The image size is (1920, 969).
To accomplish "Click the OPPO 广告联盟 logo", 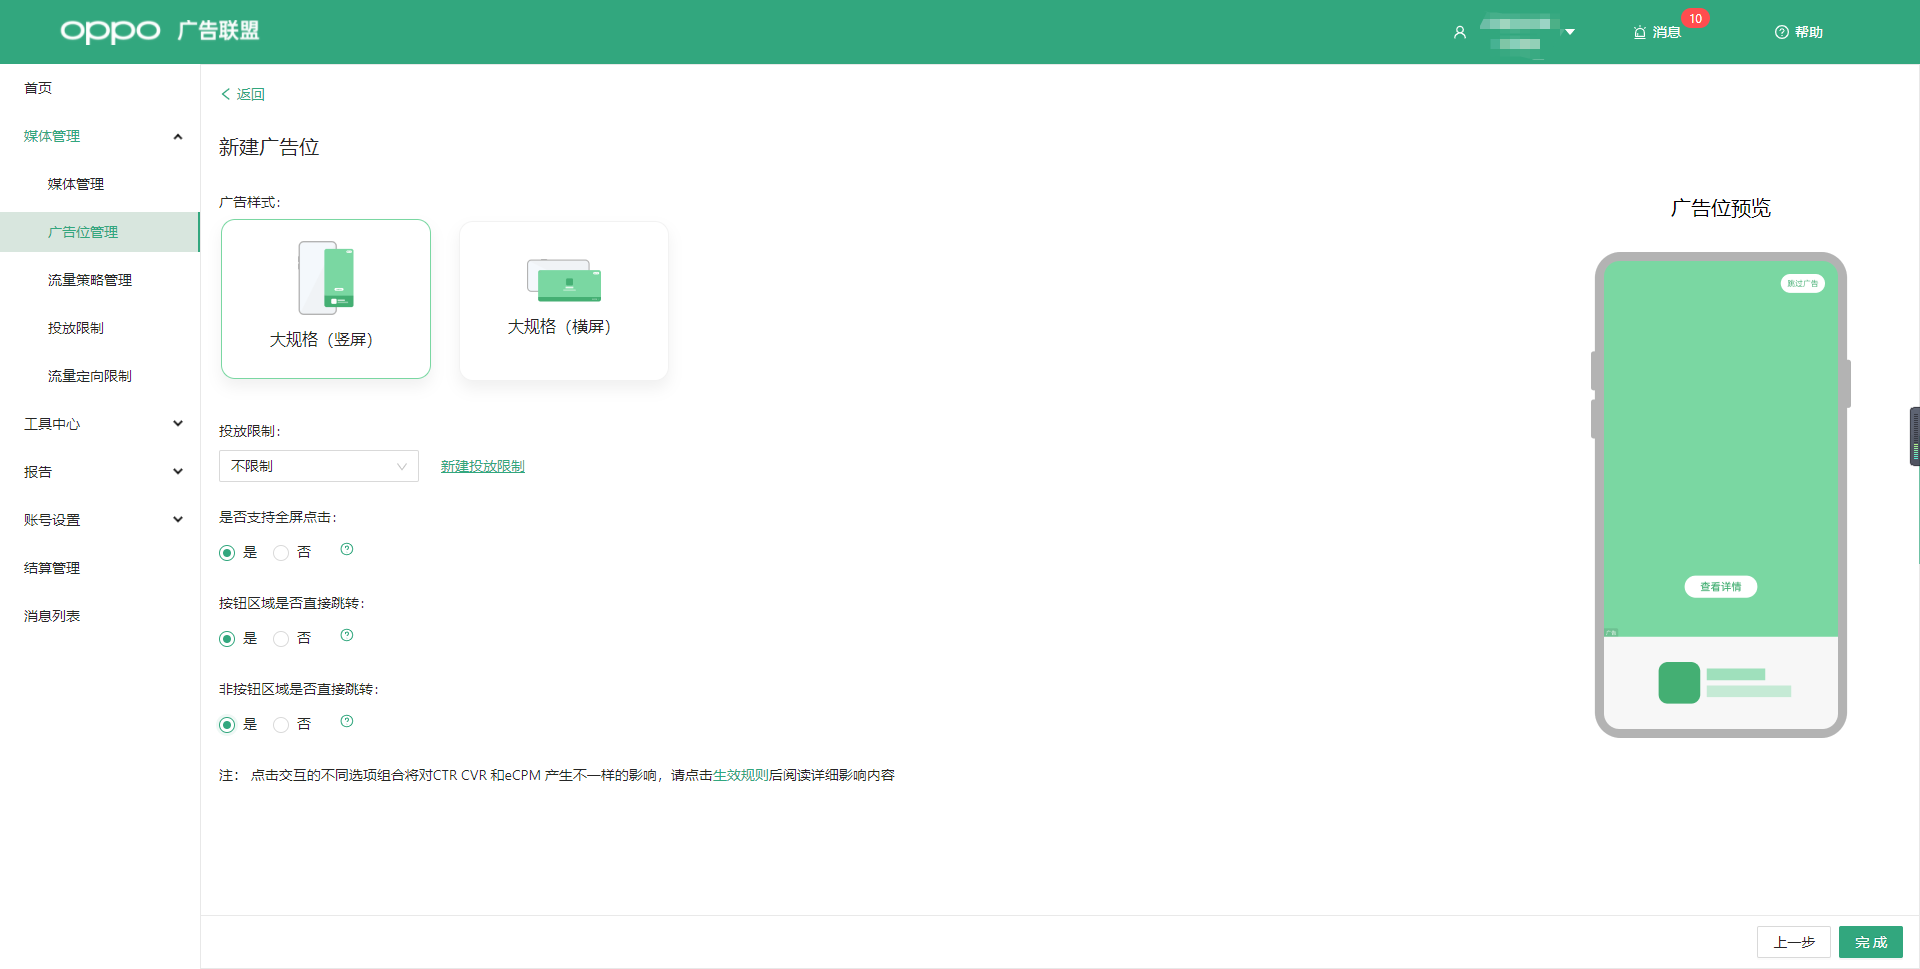I will 160,31.
